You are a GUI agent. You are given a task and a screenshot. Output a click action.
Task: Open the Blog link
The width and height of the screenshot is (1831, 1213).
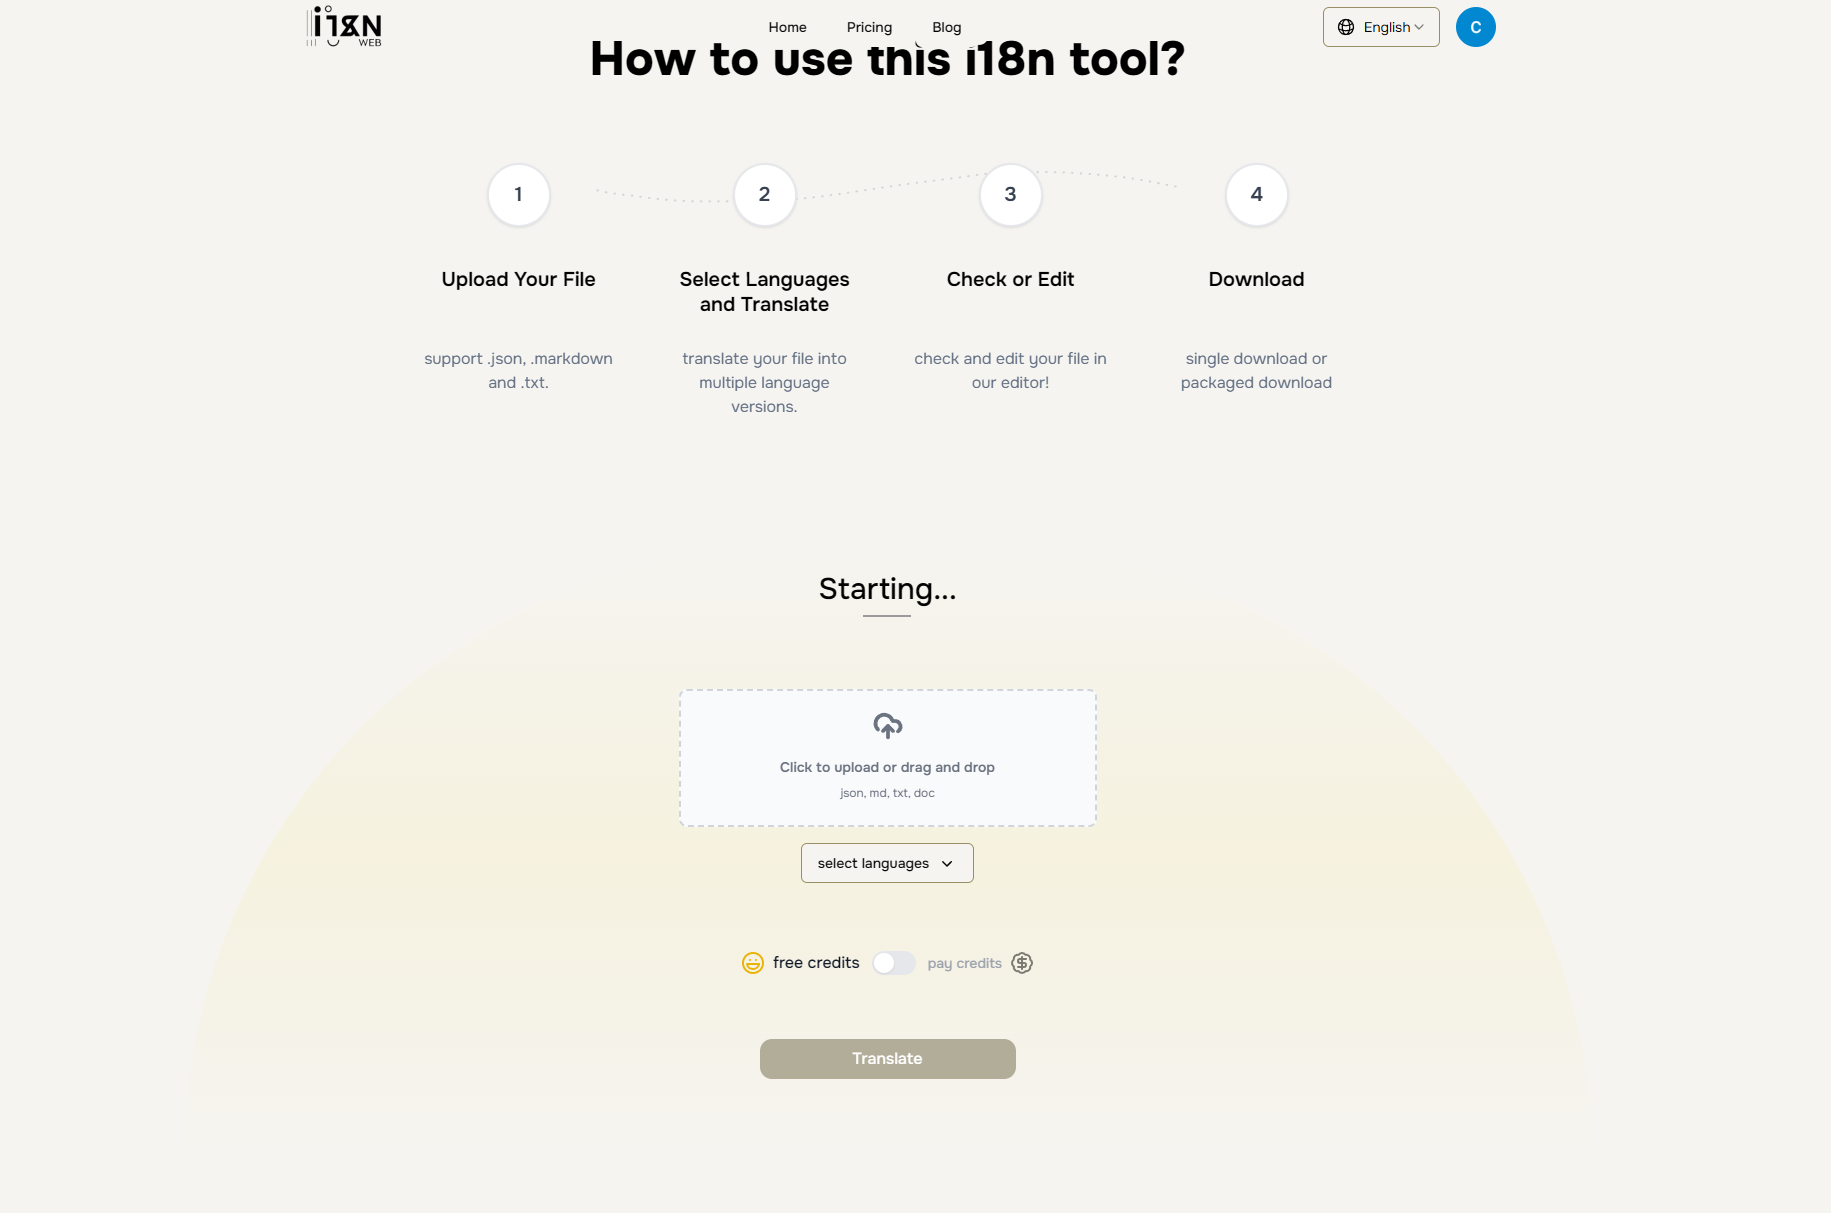[946, 27]
